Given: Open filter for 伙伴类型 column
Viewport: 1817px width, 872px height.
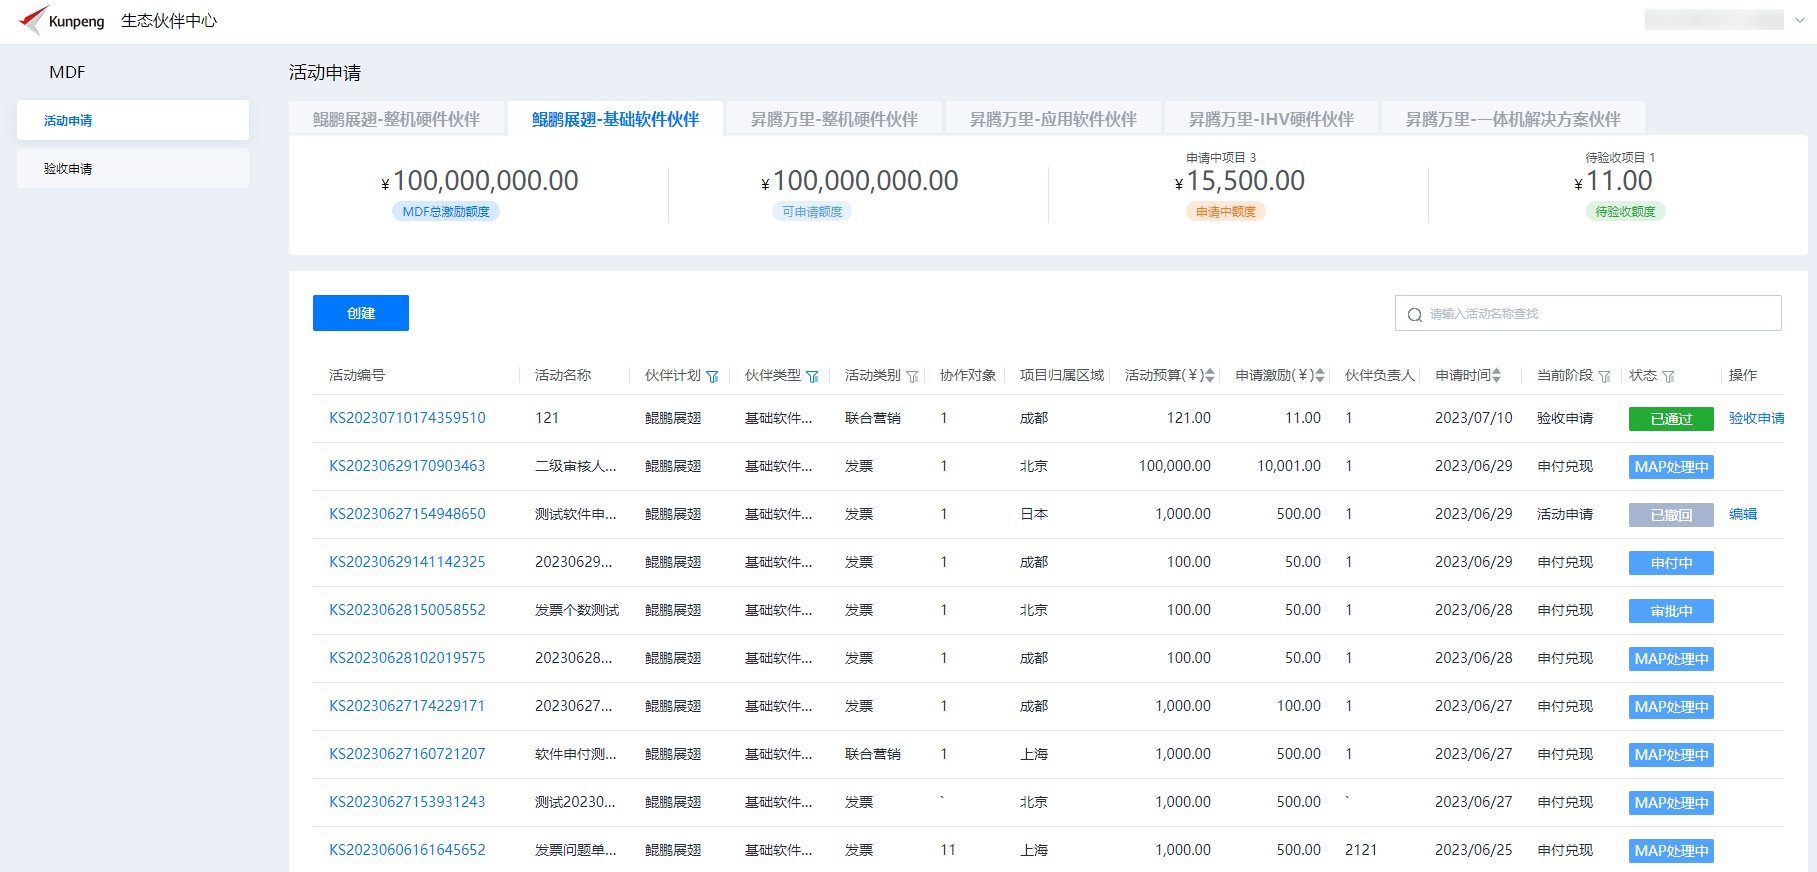Looking at the screenshot, I should coord(812,377).
